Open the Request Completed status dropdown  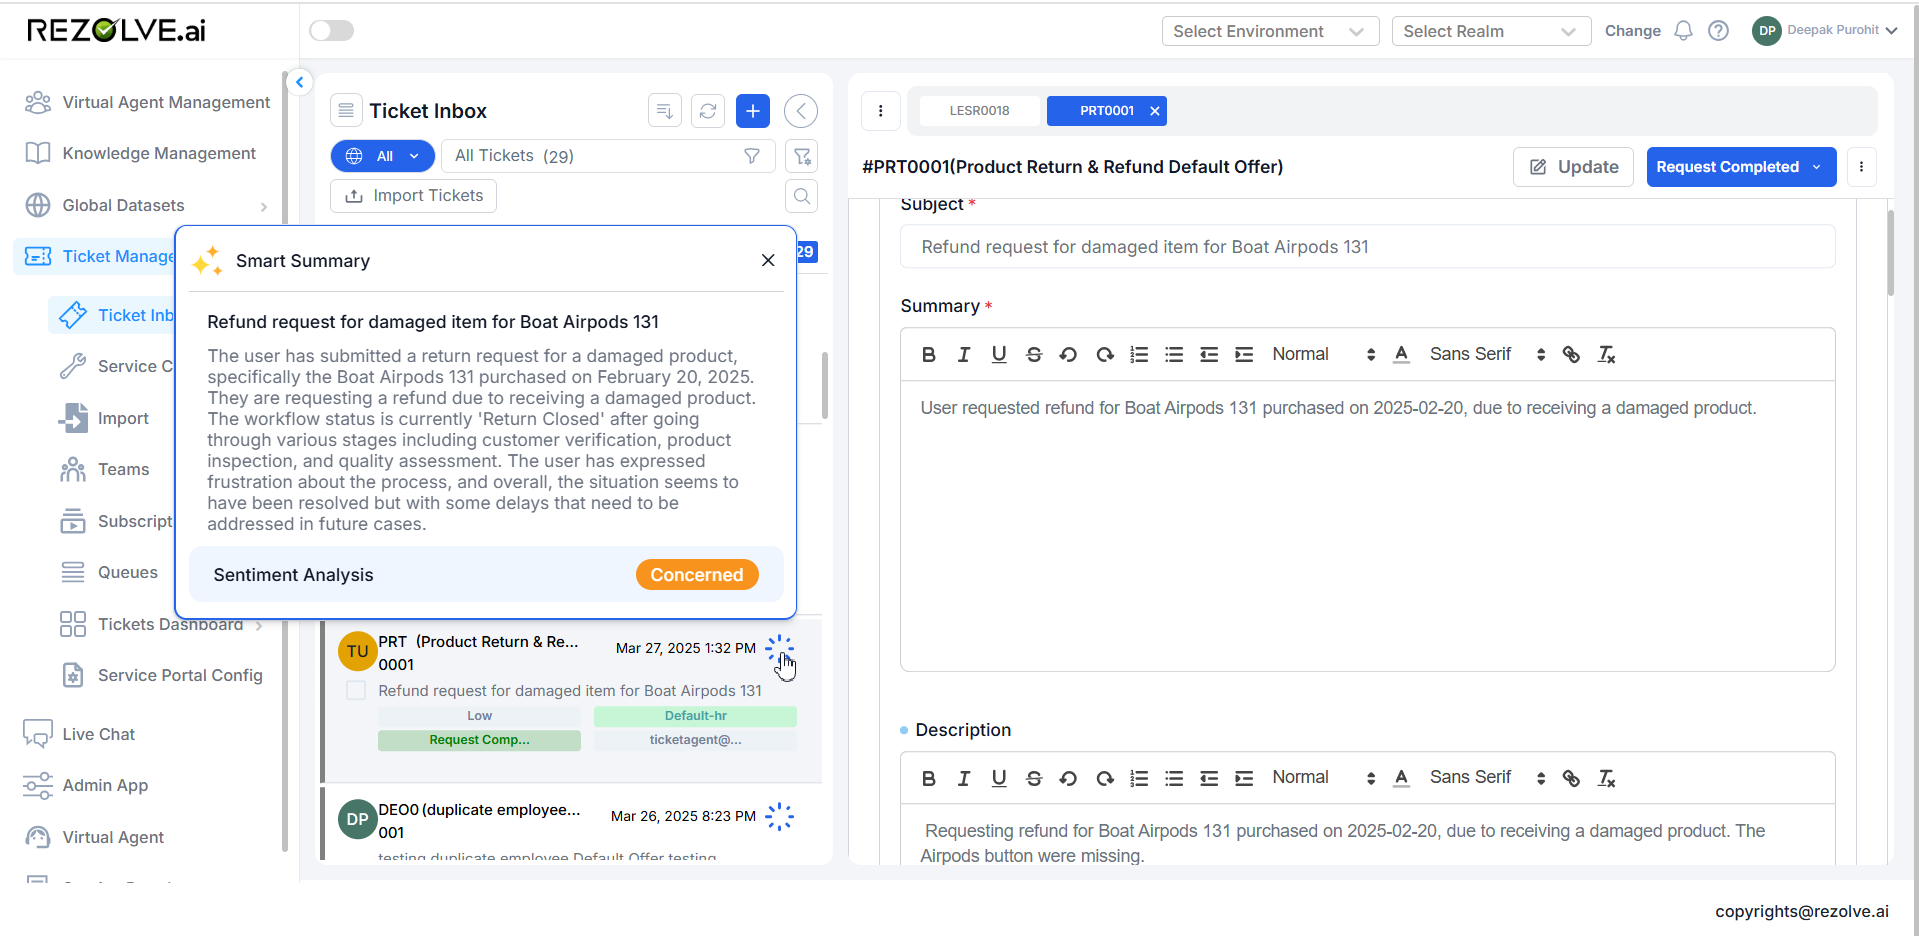point(1741,167)
